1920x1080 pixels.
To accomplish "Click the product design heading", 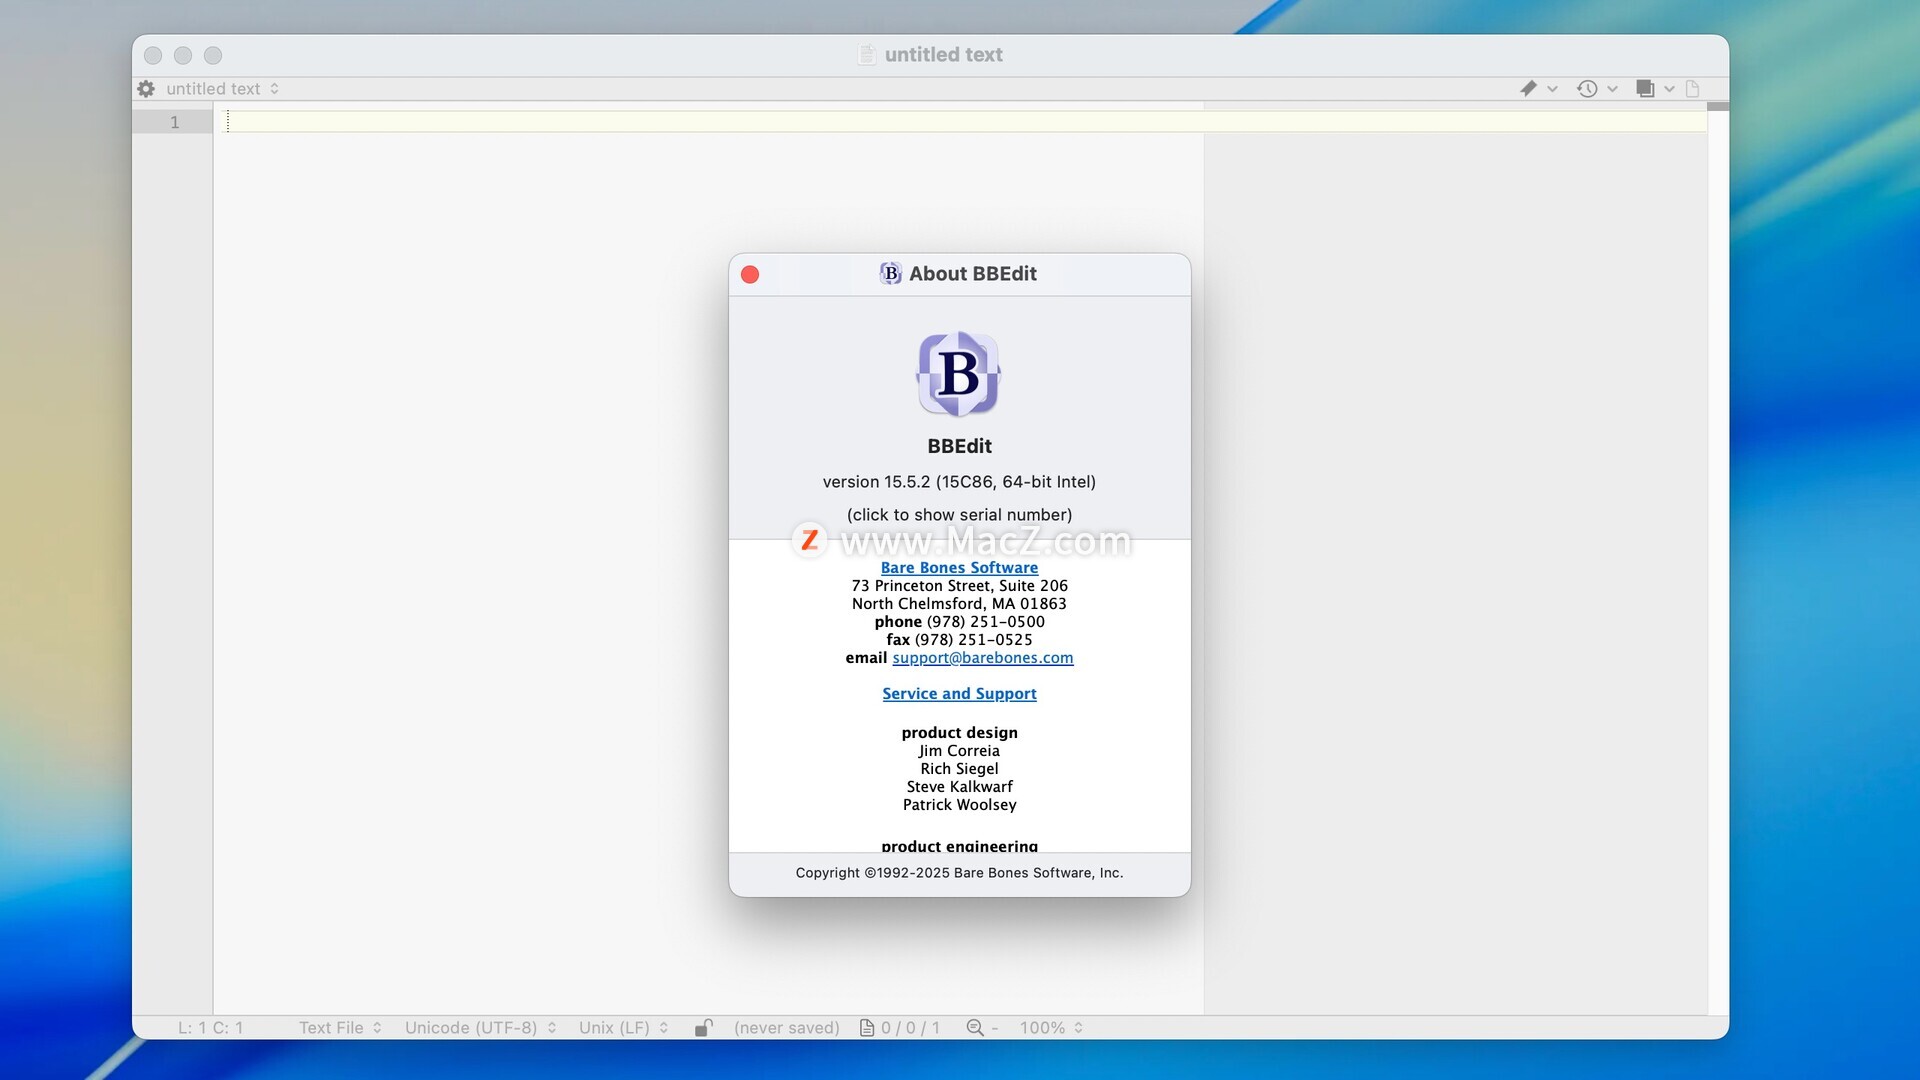I will click(959, 732).
